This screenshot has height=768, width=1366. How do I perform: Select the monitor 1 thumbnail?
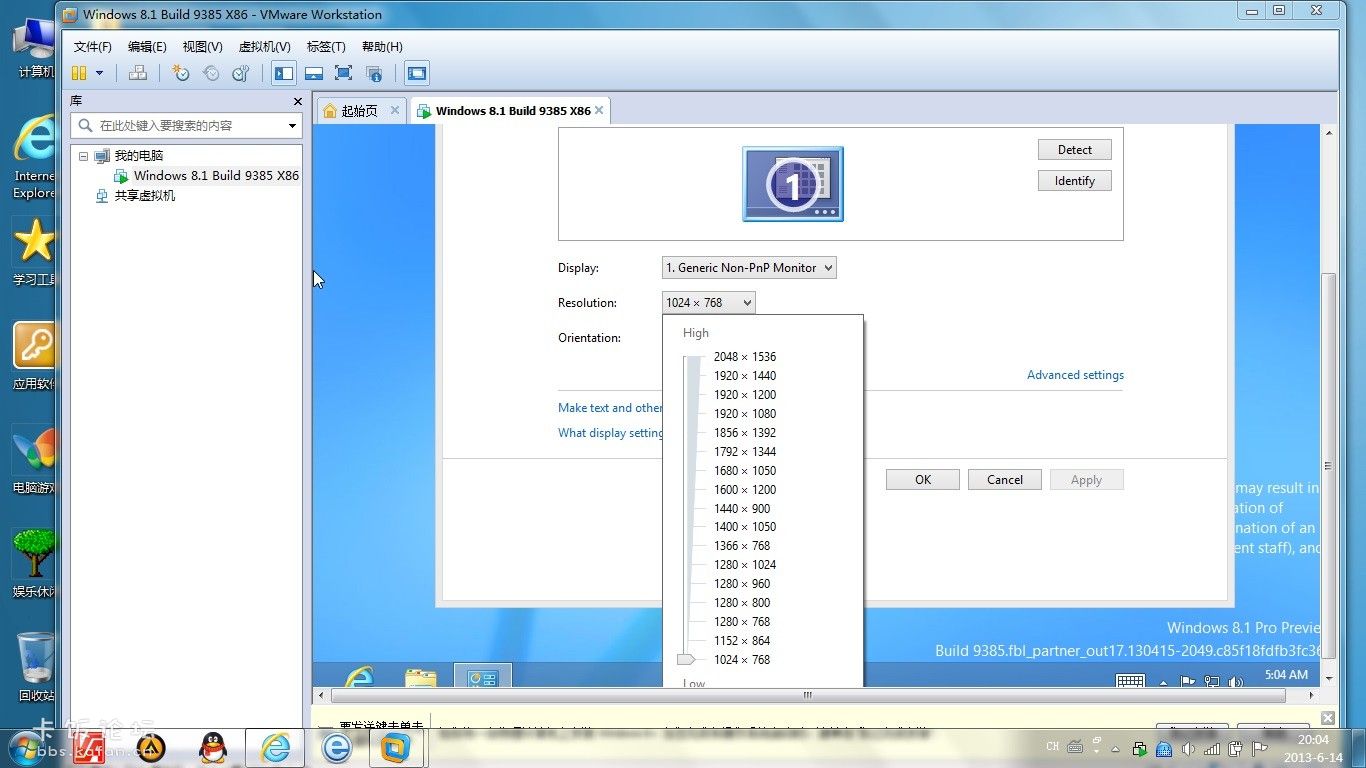[793, 184]
